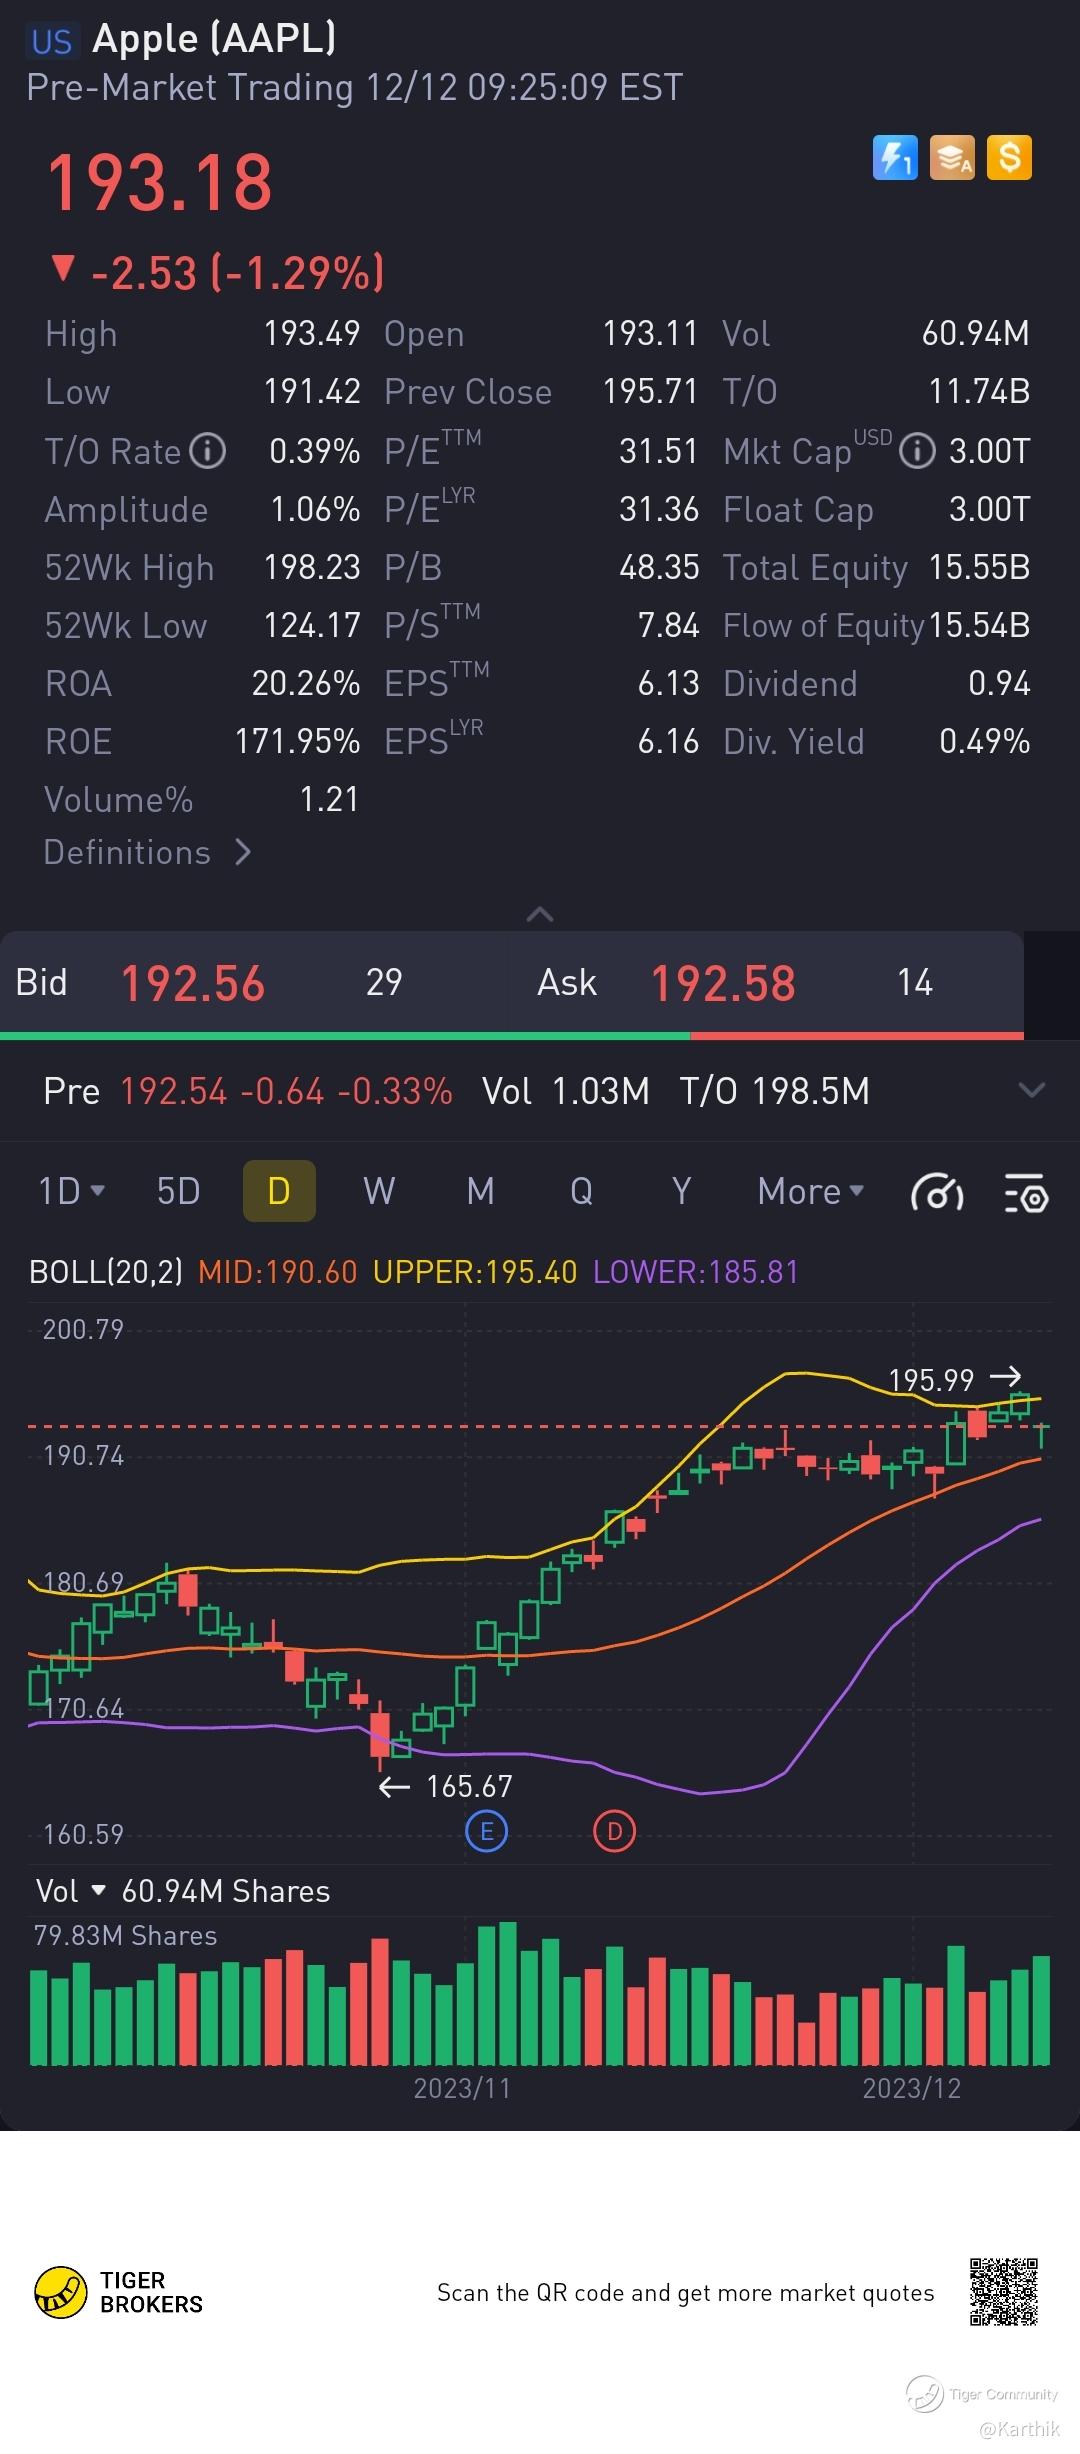Tap the 52Wk High value 198.23
The height and width of the screenshot is (2454, 1080).
(x=312, y=567)
